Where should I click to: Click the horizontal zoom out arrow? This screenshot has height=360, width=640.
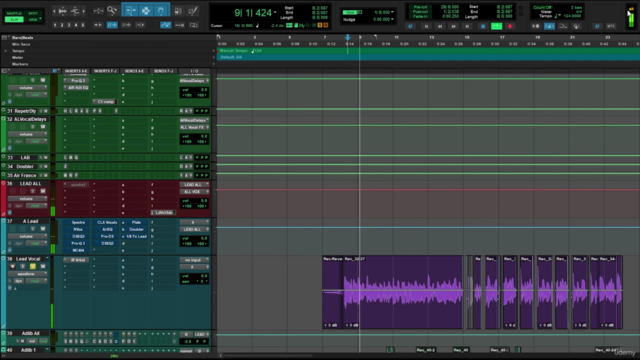click(x=54, y=11)
